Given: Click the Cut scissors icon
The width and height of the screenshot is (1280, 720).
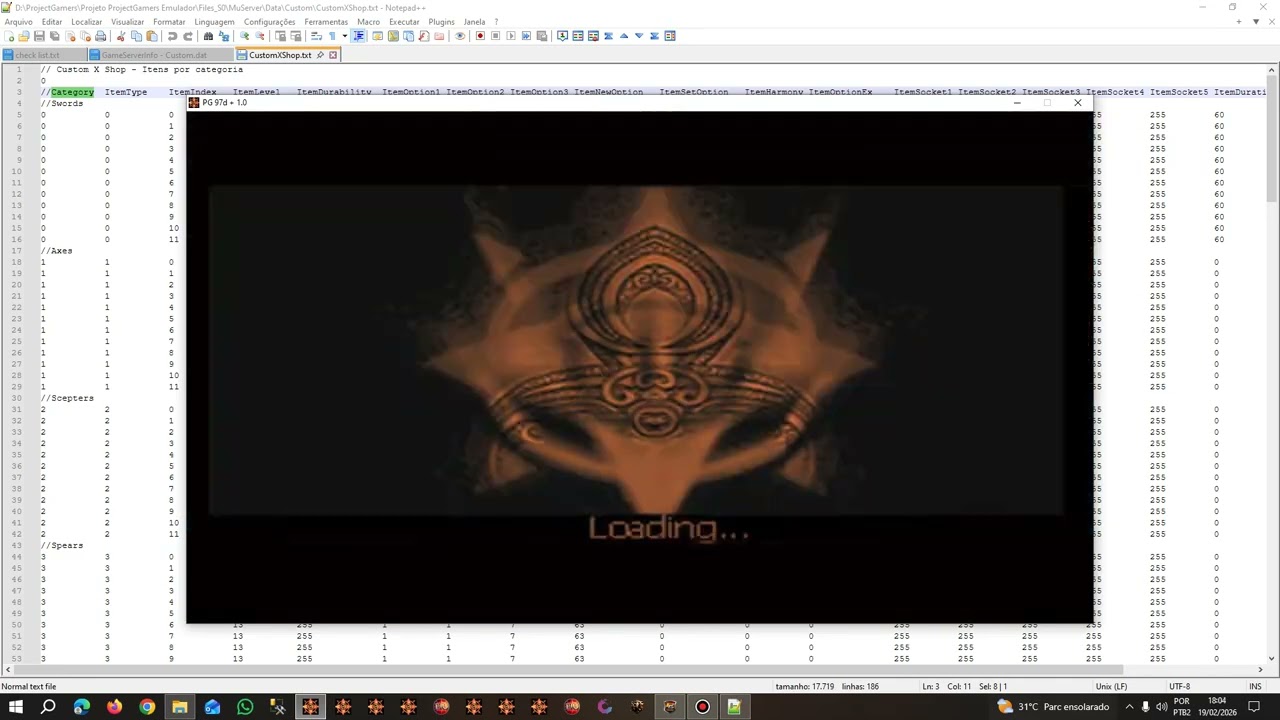Looking at the screenshot, I should click(121, 36).
